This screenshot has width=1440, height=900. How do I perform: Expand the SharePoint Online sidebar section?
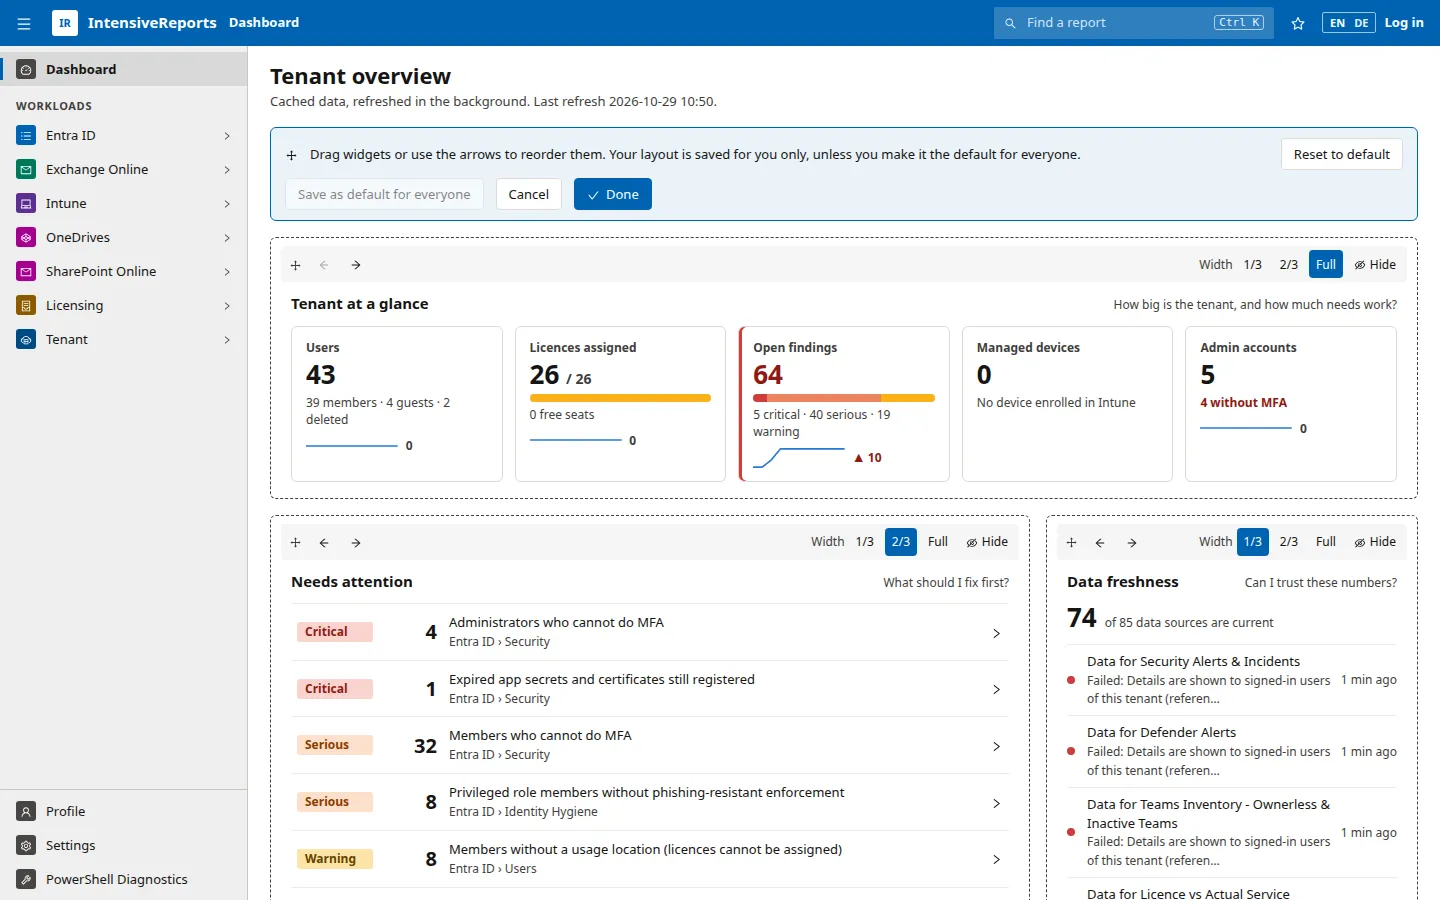[x=227, y=272]
